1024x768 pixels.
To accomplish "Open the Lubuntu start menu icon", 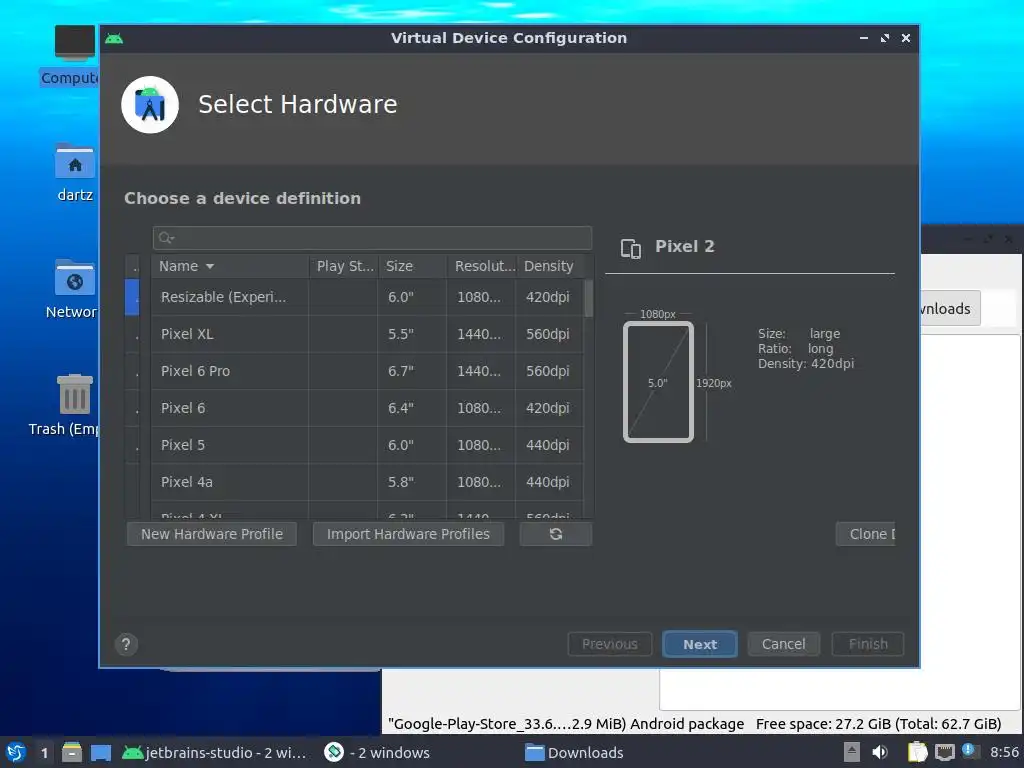I will tap(16, 752).
